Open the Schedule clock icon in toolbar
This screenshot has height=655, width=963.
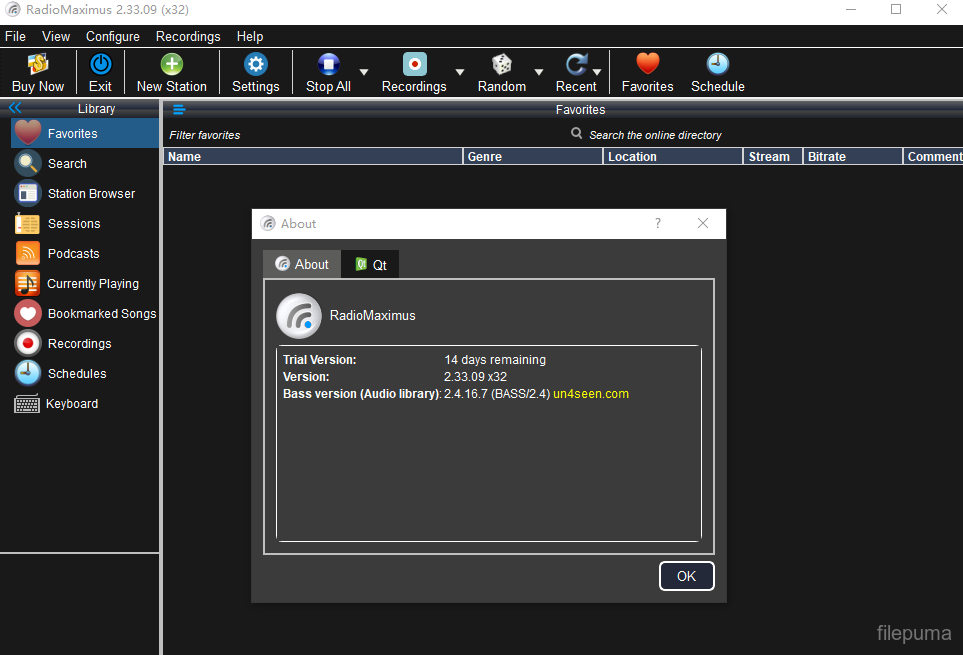coord(718,66)
